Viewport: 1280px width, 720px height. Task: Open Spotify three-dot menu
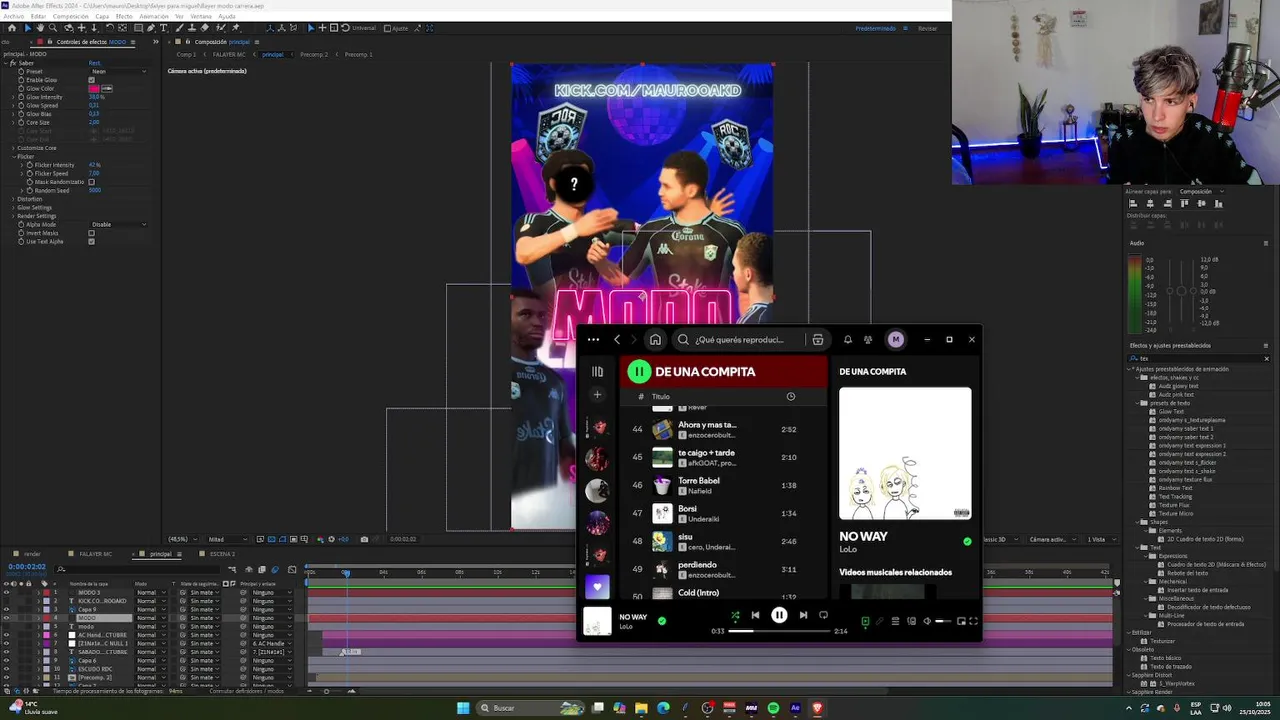click(593, 340)
